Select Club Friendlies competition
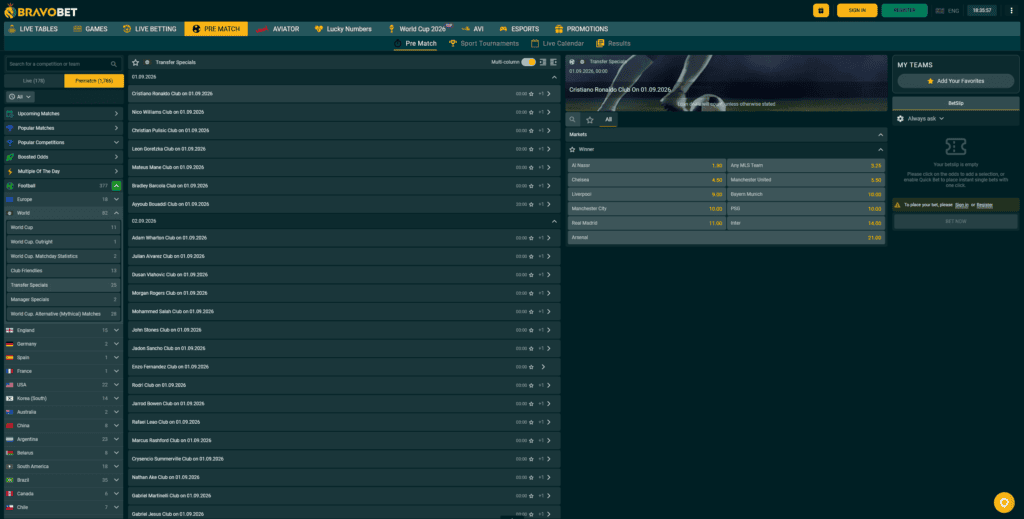Viewport: 1024px width, 519px height. tap(63, 270)
